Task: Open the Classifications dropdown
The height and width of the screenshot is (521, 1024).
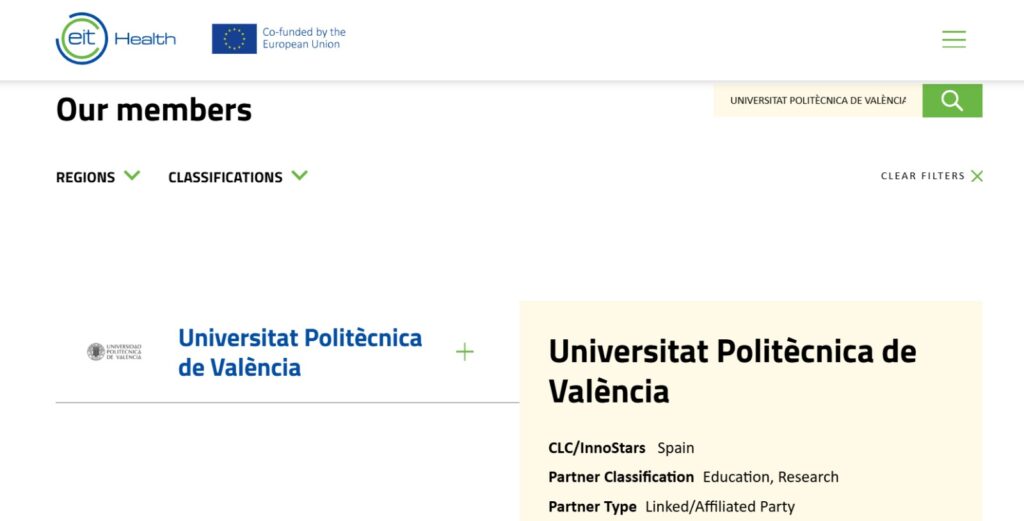Action: pos(238,177)
